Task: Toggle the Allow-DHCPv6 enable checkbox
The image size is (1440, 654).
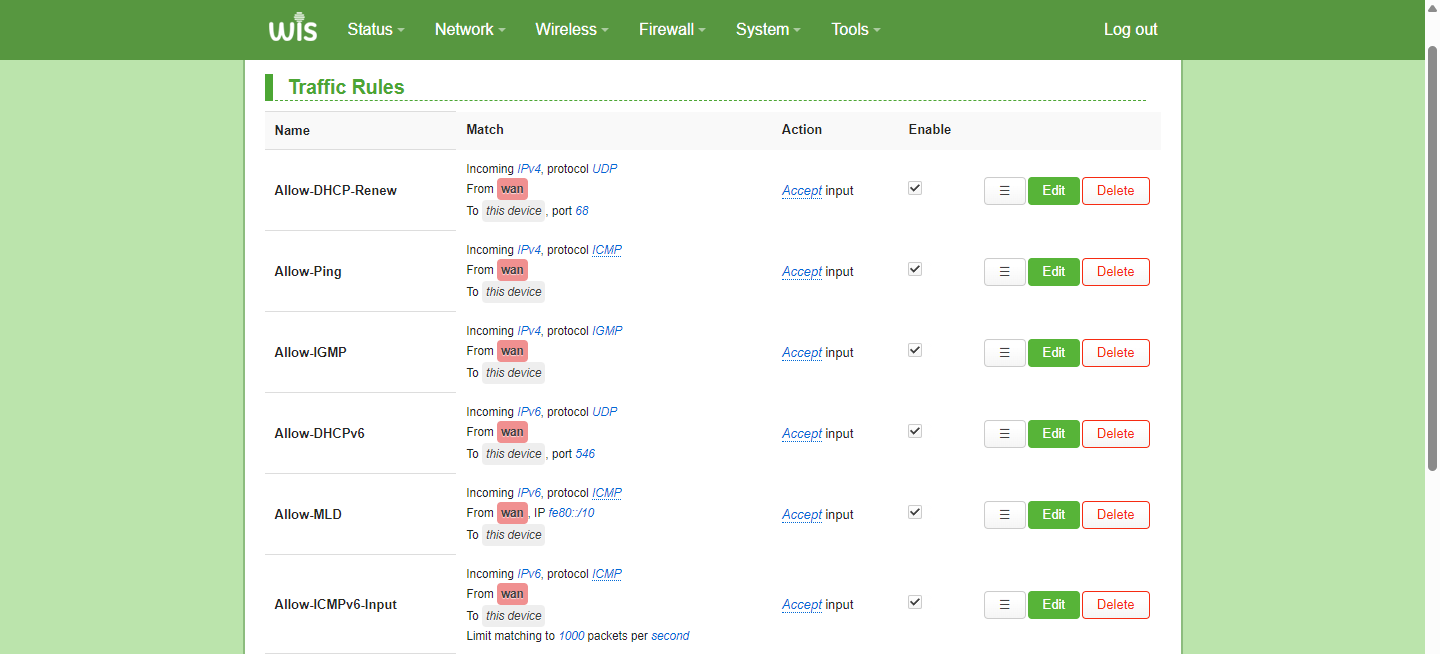Action: 915,431
